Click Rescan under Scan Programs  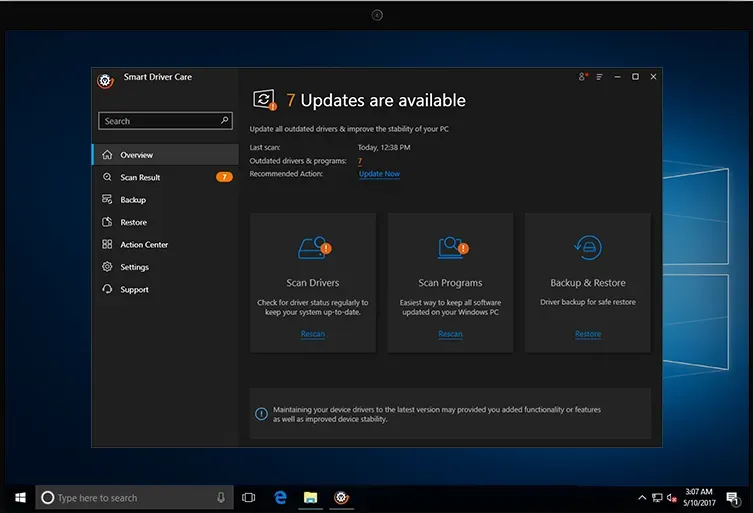tap(450, 334)
